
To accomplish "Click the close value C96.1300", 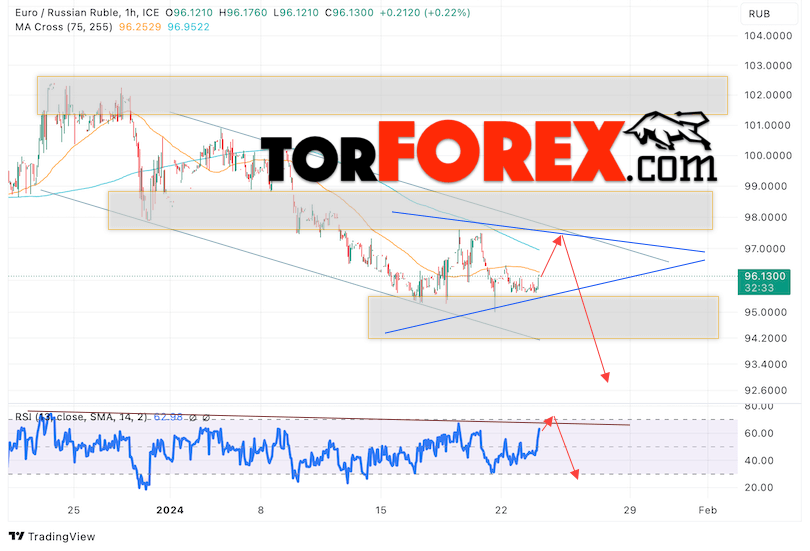I will (349, 12).
